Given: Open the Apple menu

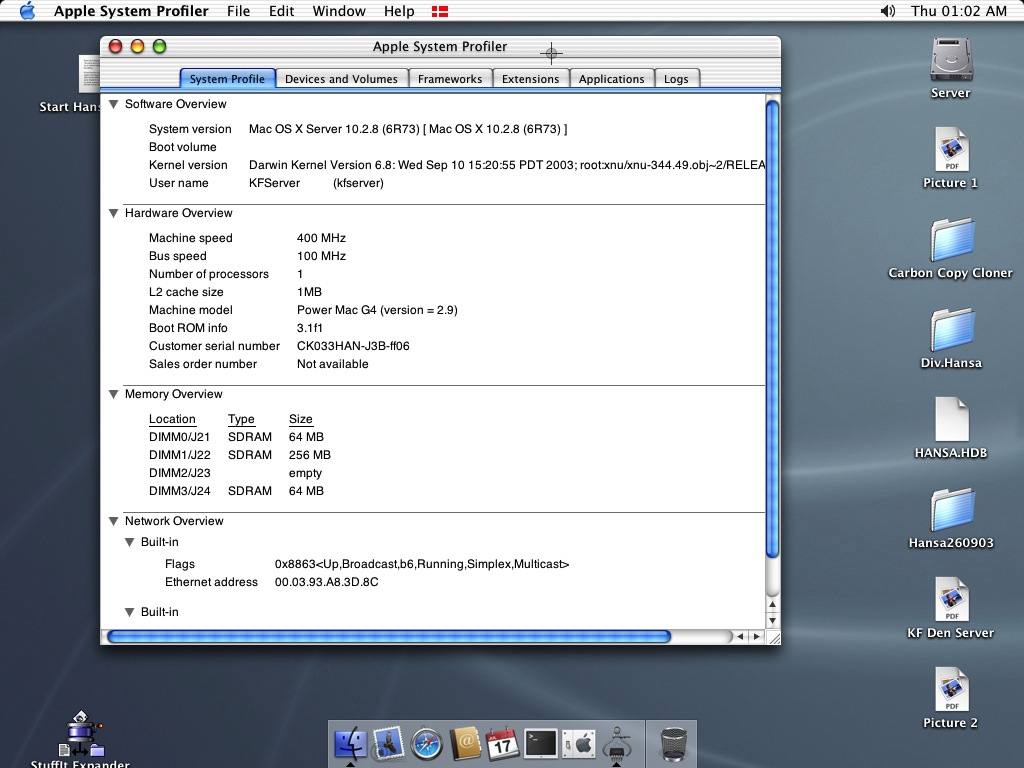Looking at the screenshot, I should tap(27, 11).
